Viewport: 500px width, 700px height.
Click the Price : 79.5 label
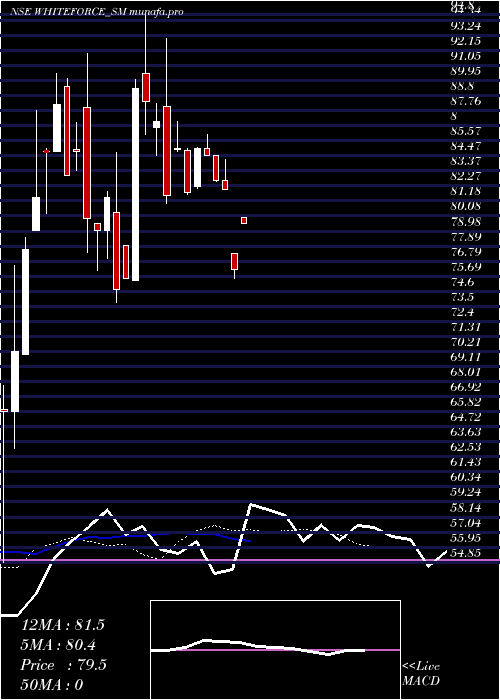[x=64, y=665]
